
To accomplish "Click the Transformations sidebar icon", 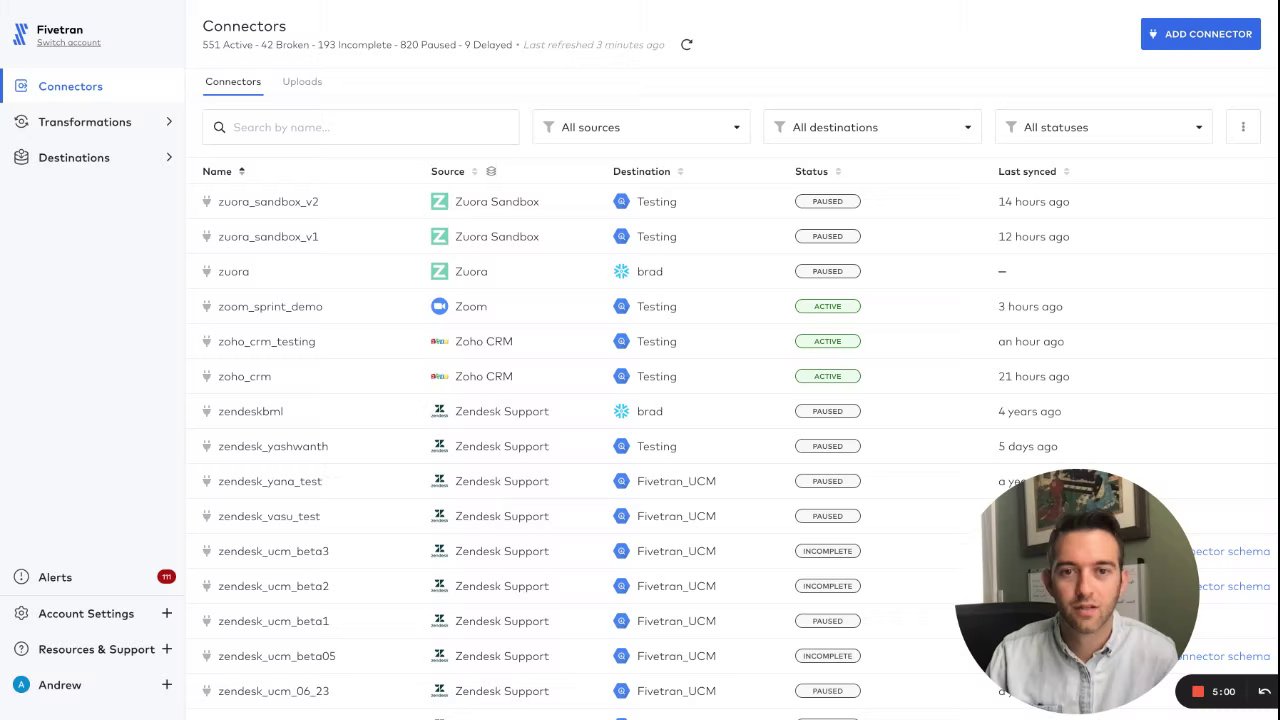I will 21,122.
